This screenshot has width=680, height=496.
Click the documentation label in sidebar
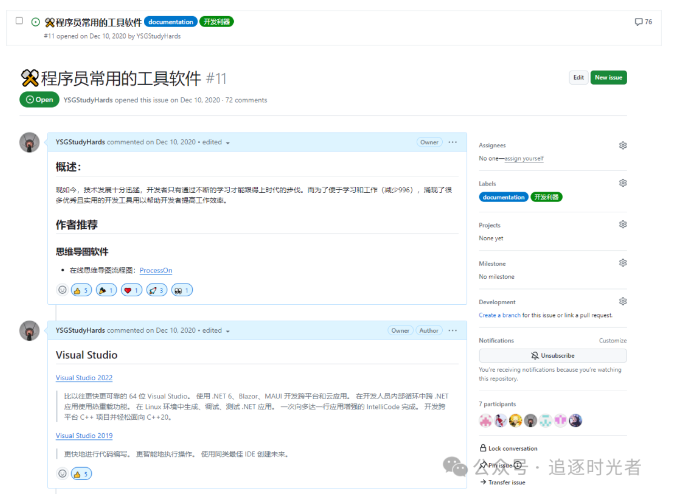[503, 197]
